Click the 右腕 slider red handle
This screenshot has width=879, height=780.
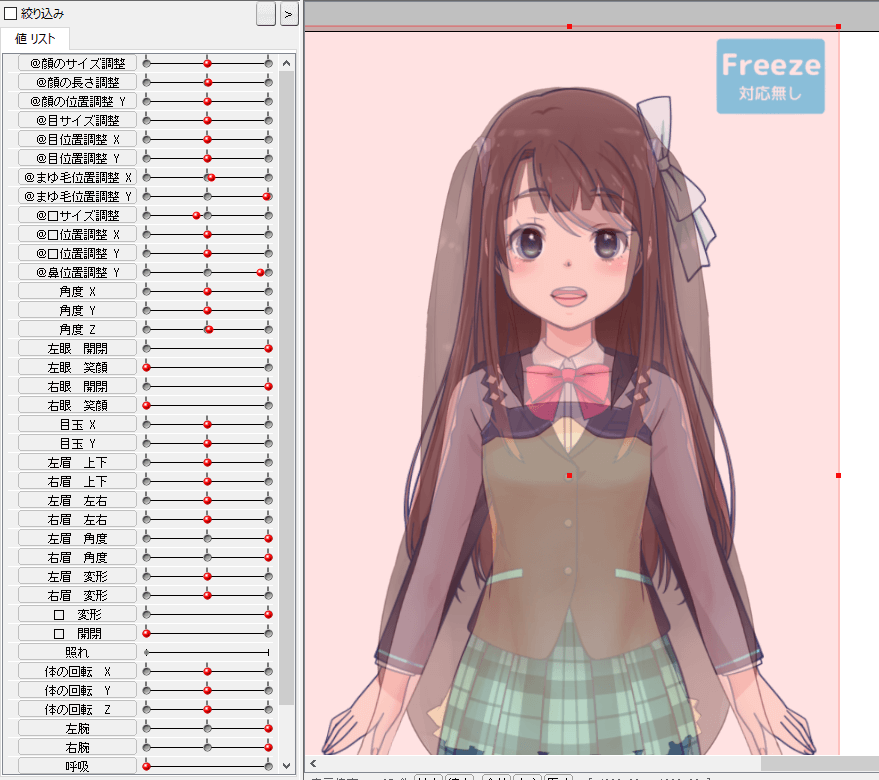coord(269,747)
